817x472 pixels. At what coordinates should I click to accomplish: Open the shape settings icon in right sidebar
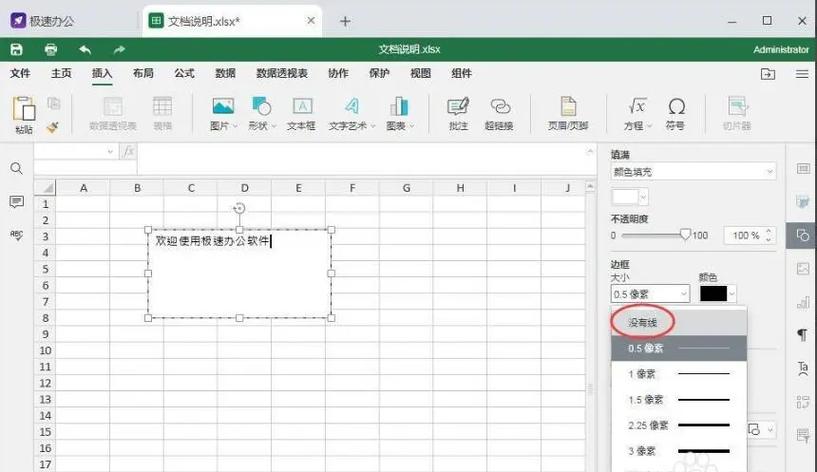(x=803, y=235)
